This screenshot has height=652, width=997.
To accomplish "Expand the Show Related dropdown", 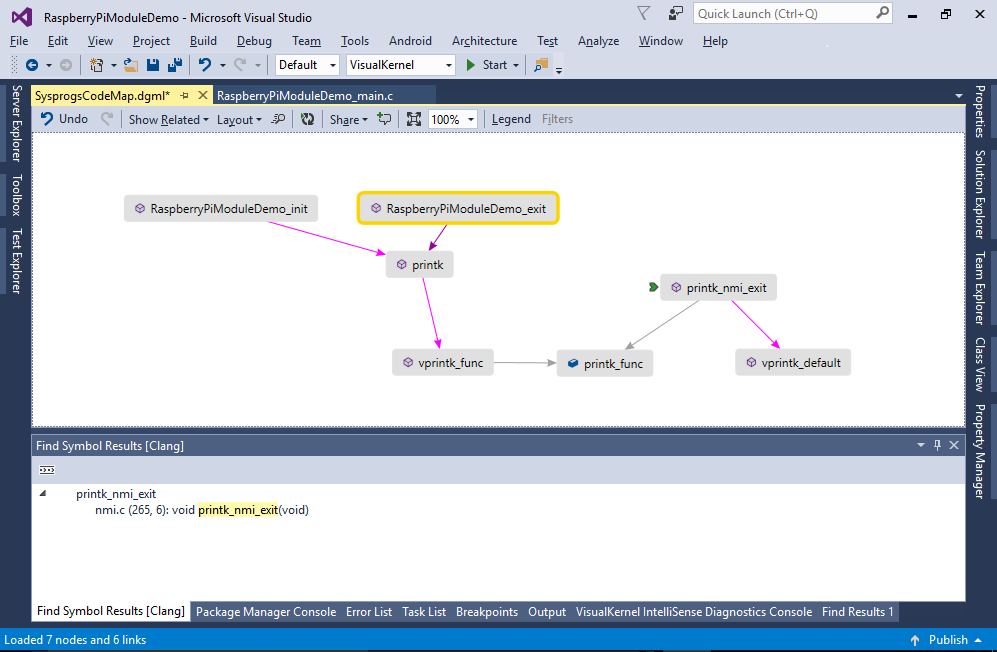I will [168, 119].
